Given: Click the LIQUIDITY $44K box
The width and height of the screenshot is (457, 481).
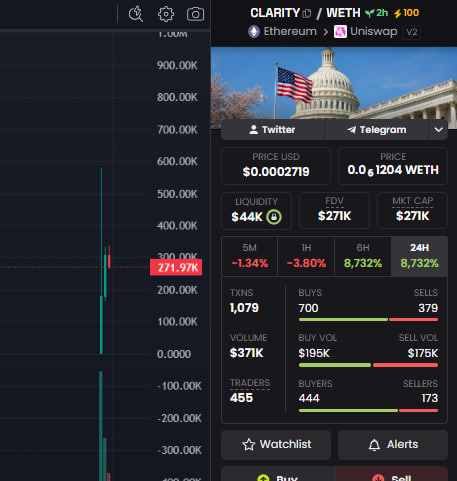Looking at the screenshot, I should pyautogui.click(x=256, y=211).
